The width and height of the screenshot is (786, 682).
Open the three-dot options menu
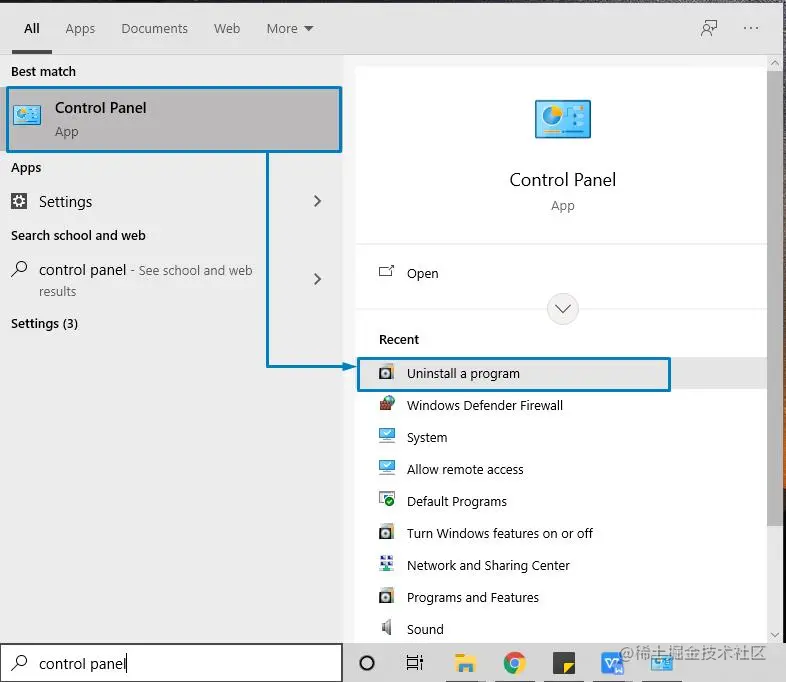pyautogui.click(x=751, y=28)
